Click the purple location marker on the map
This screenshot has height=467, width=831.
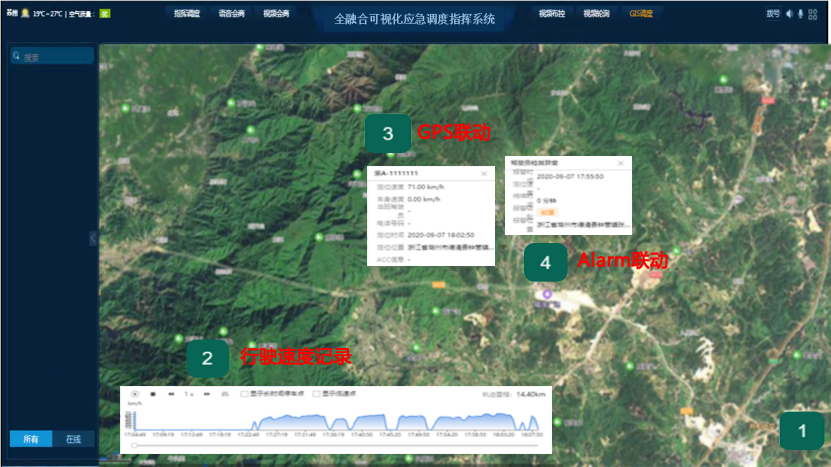click(547, 294)
